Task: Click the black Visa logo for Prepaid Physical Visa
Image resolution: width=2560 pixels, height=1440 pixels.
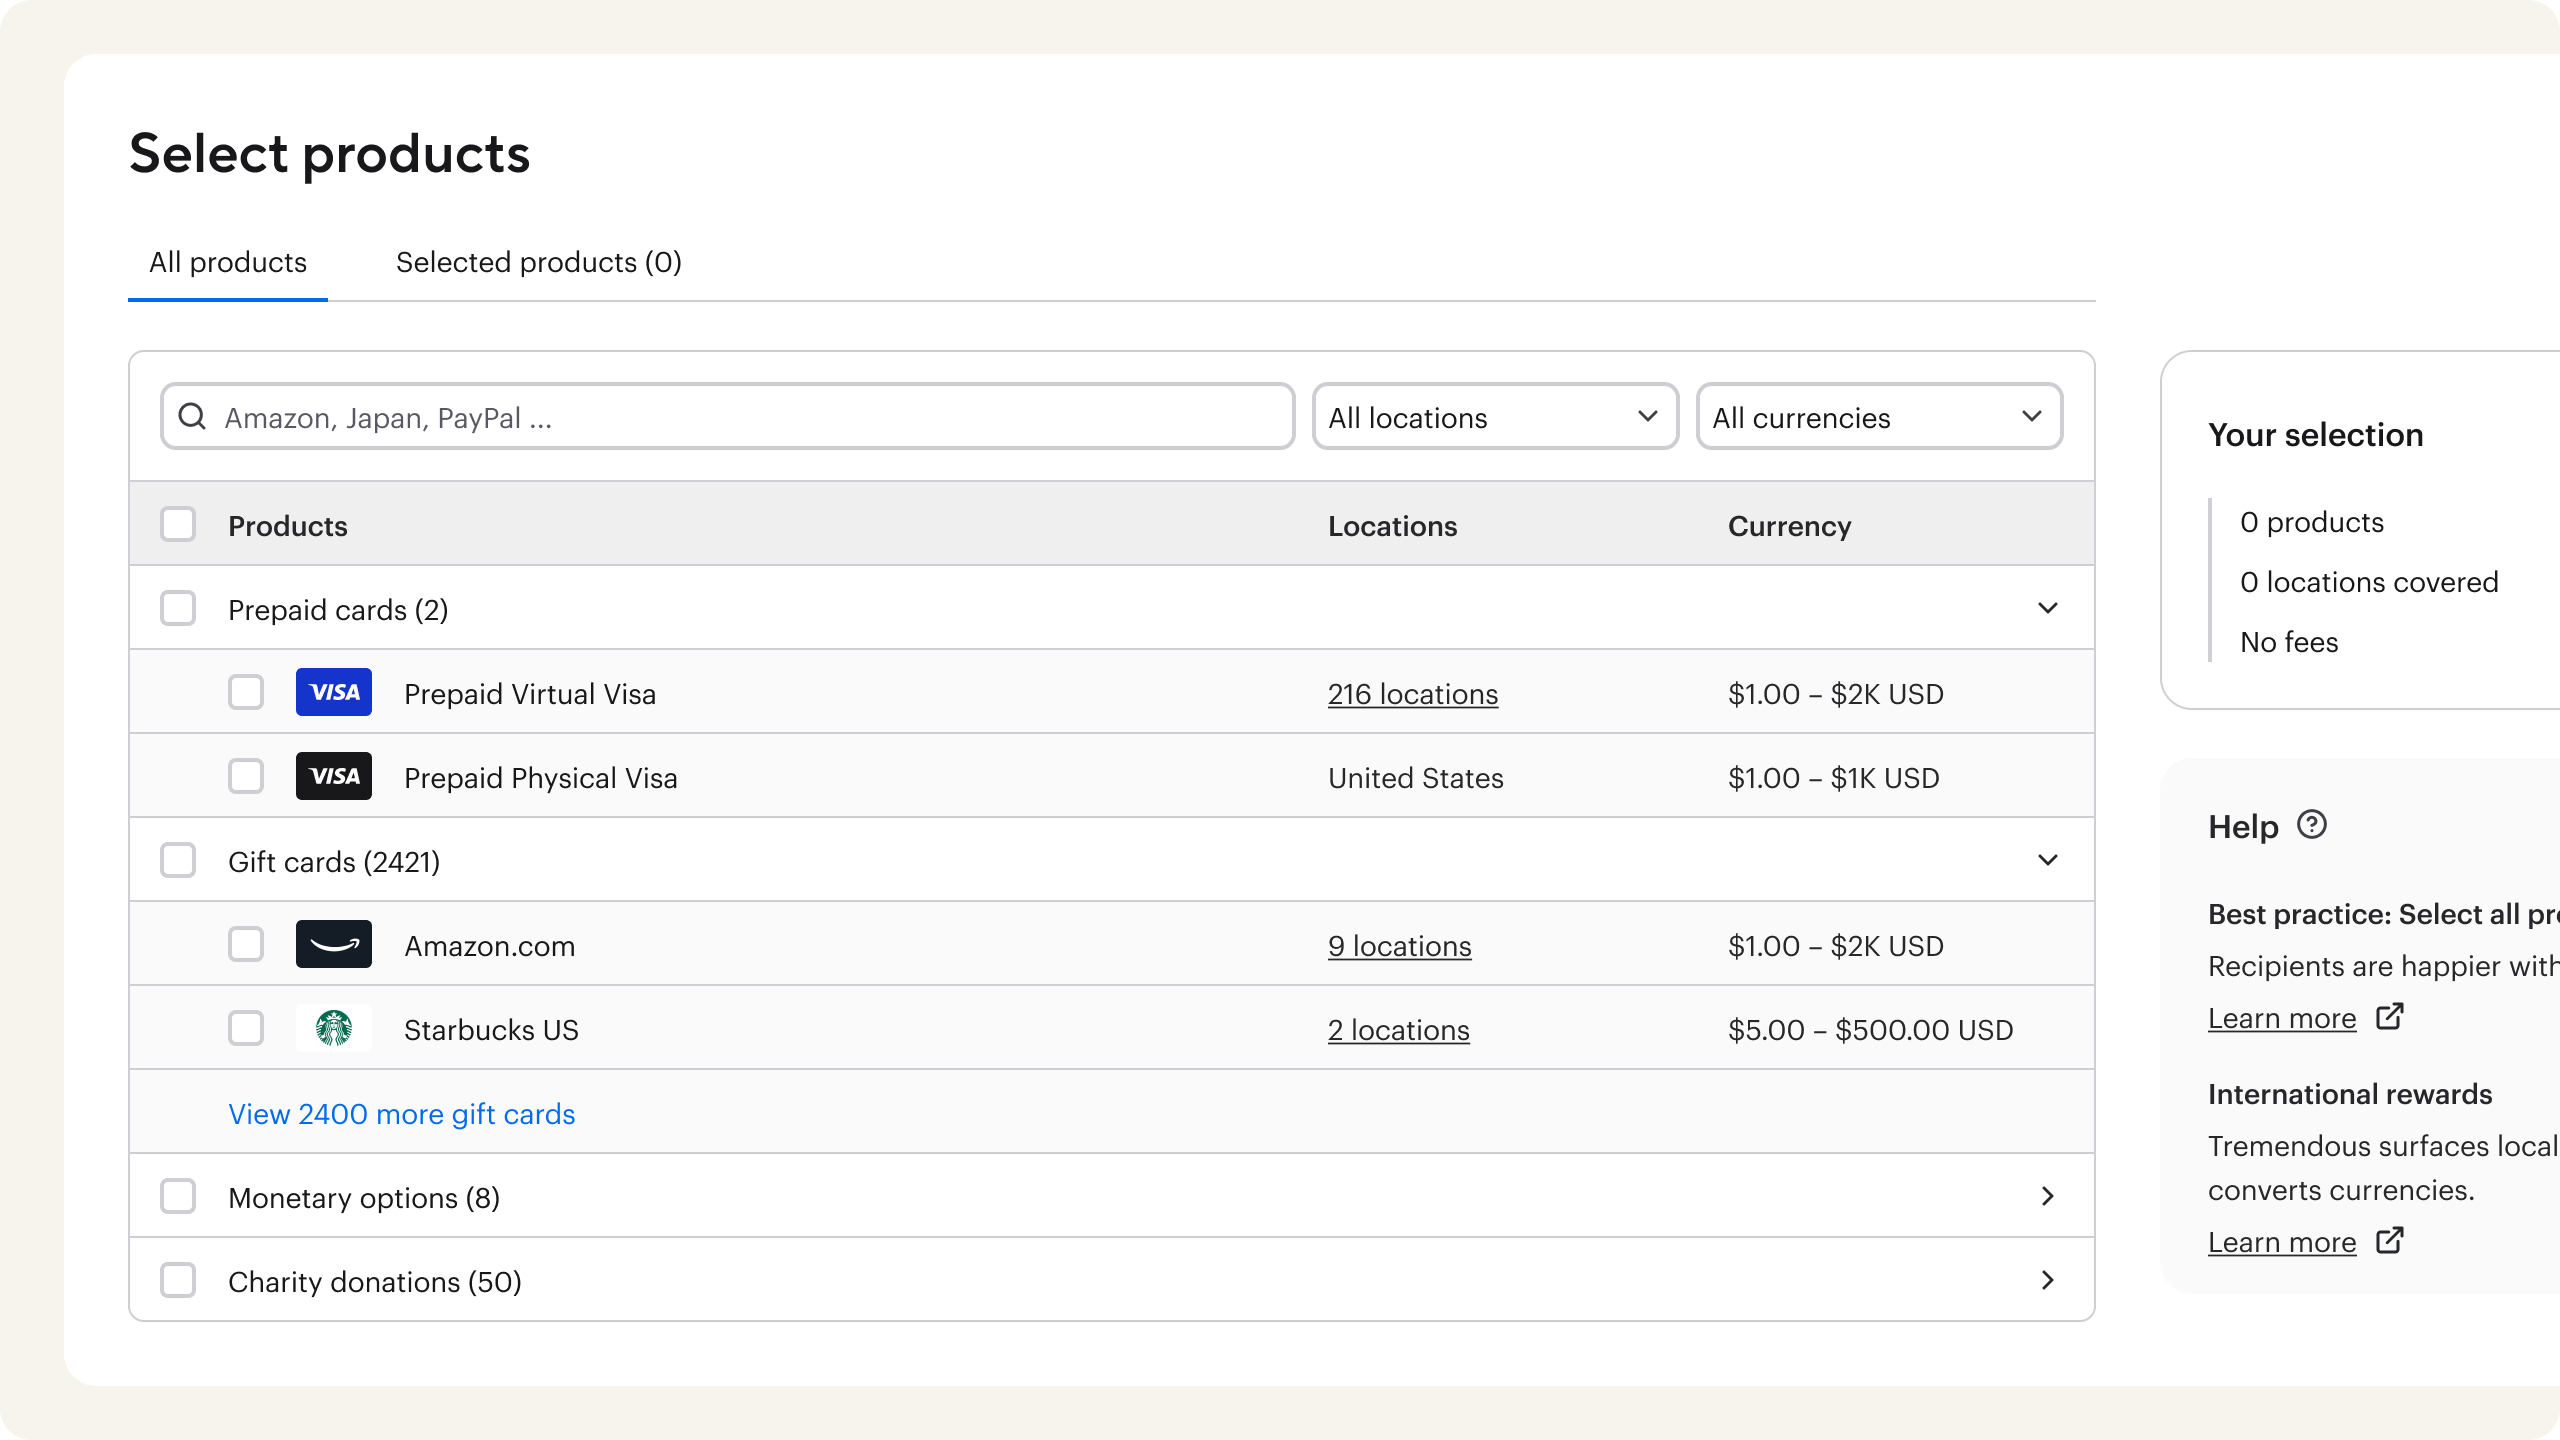Action: coord(333,777)
